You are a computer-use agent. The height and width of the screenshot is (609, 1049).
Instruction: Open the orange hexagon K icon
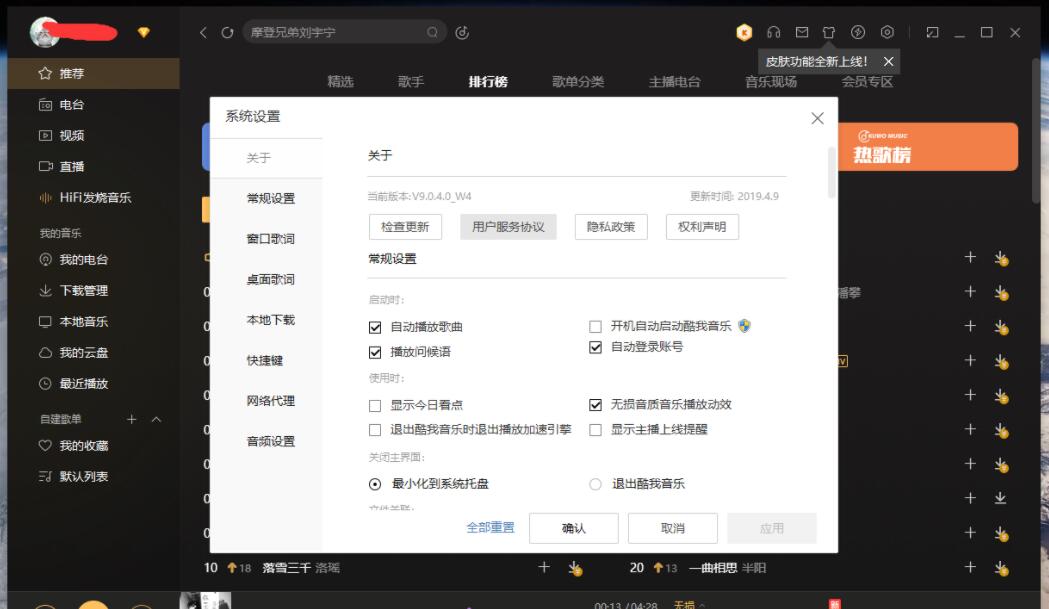(744, 32)
